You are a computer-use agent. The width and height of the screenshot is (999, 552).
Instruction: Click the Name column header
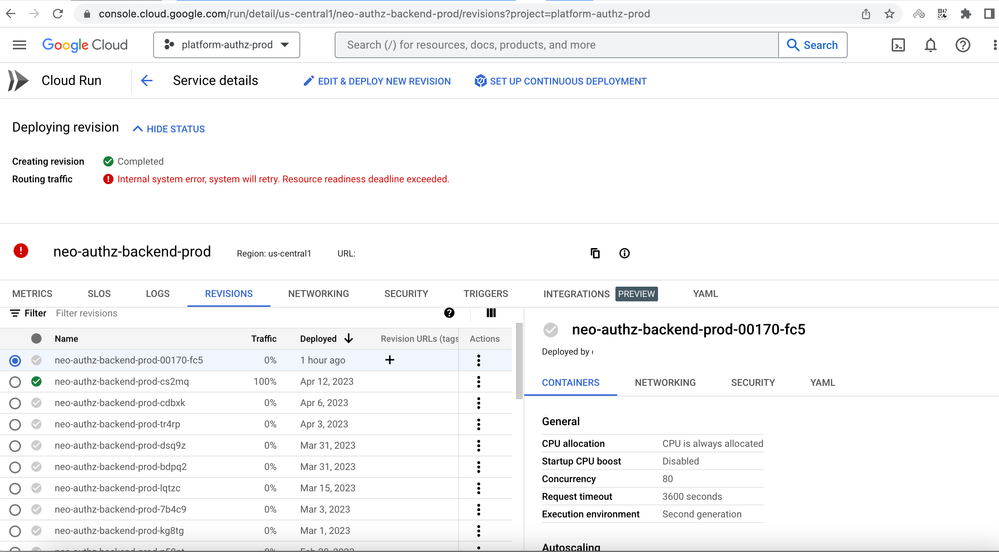[x=66, y=338]
